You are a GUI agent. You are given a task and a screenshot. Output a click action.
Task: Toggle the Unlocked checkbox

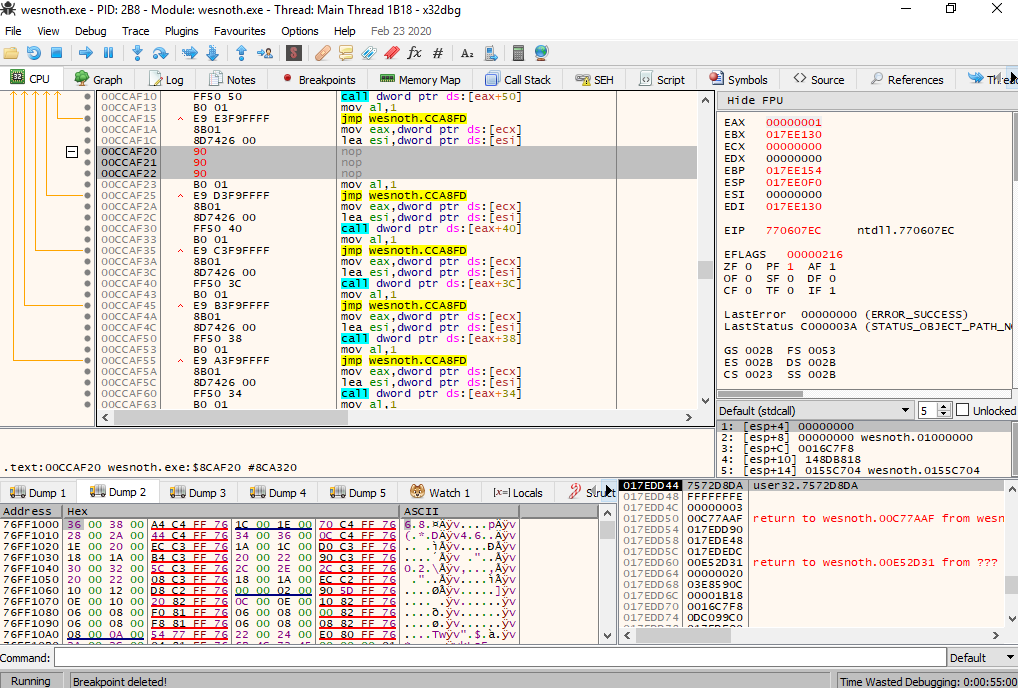click(x=963, y=410)
